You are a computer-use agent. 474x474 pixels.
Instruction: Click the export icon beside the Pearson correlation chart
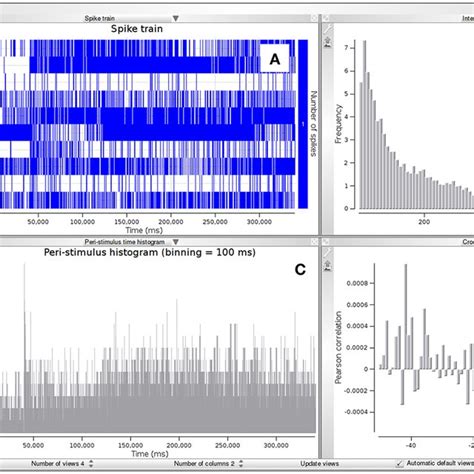coord(328,266)
